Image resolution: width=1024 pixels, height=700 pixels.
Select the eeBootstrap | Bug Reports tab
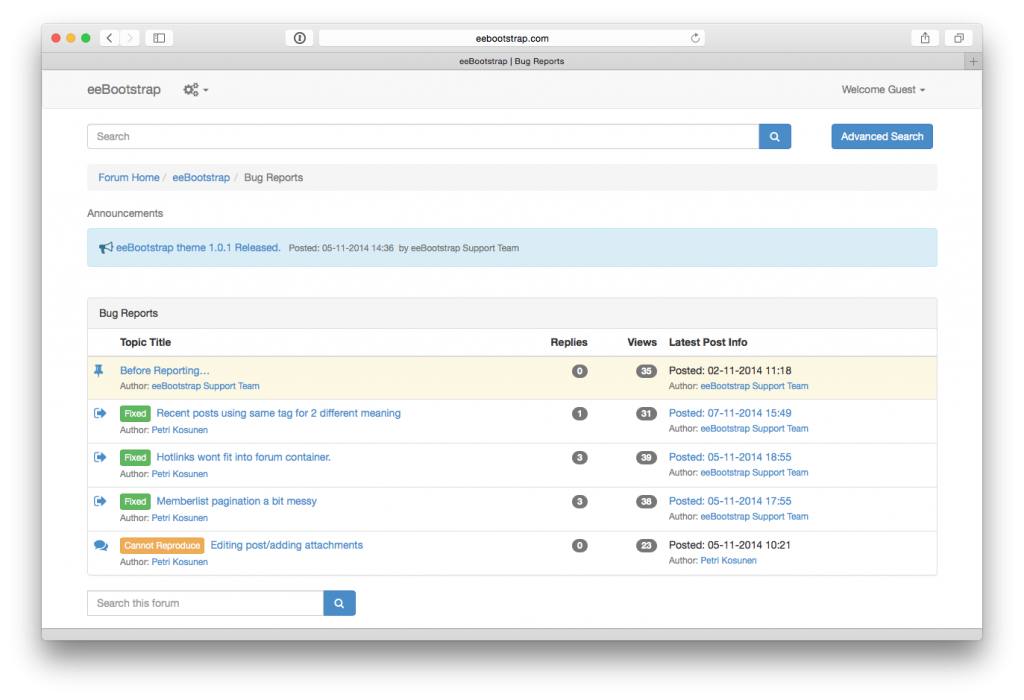pos(511,61)
